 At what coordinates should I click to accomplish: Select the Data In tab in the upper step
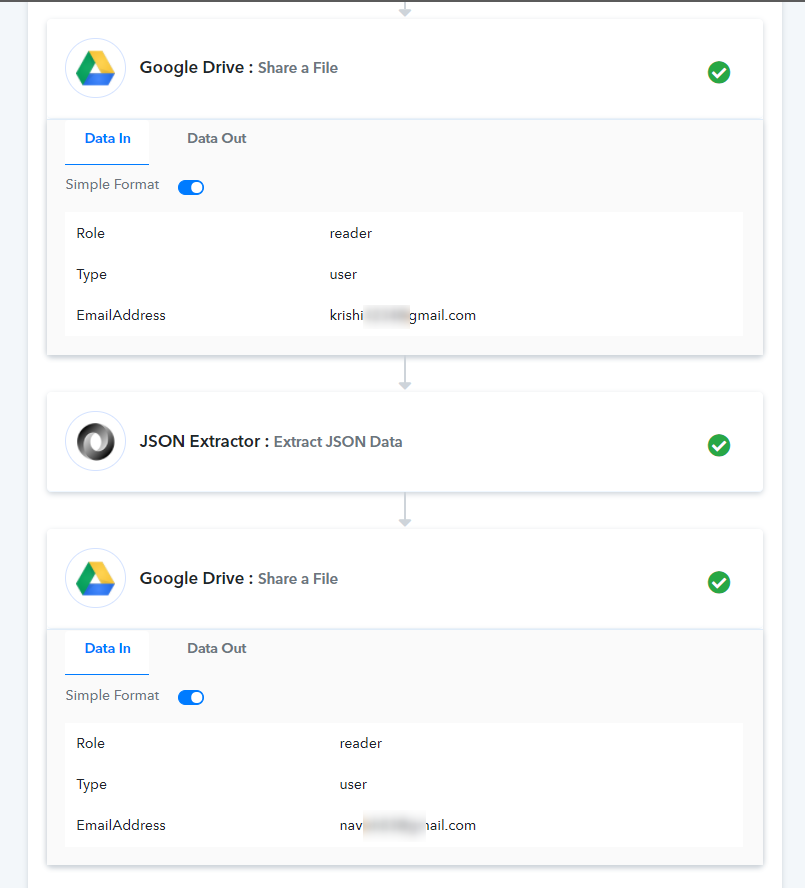pyautogui.click(x=107, y=139)
